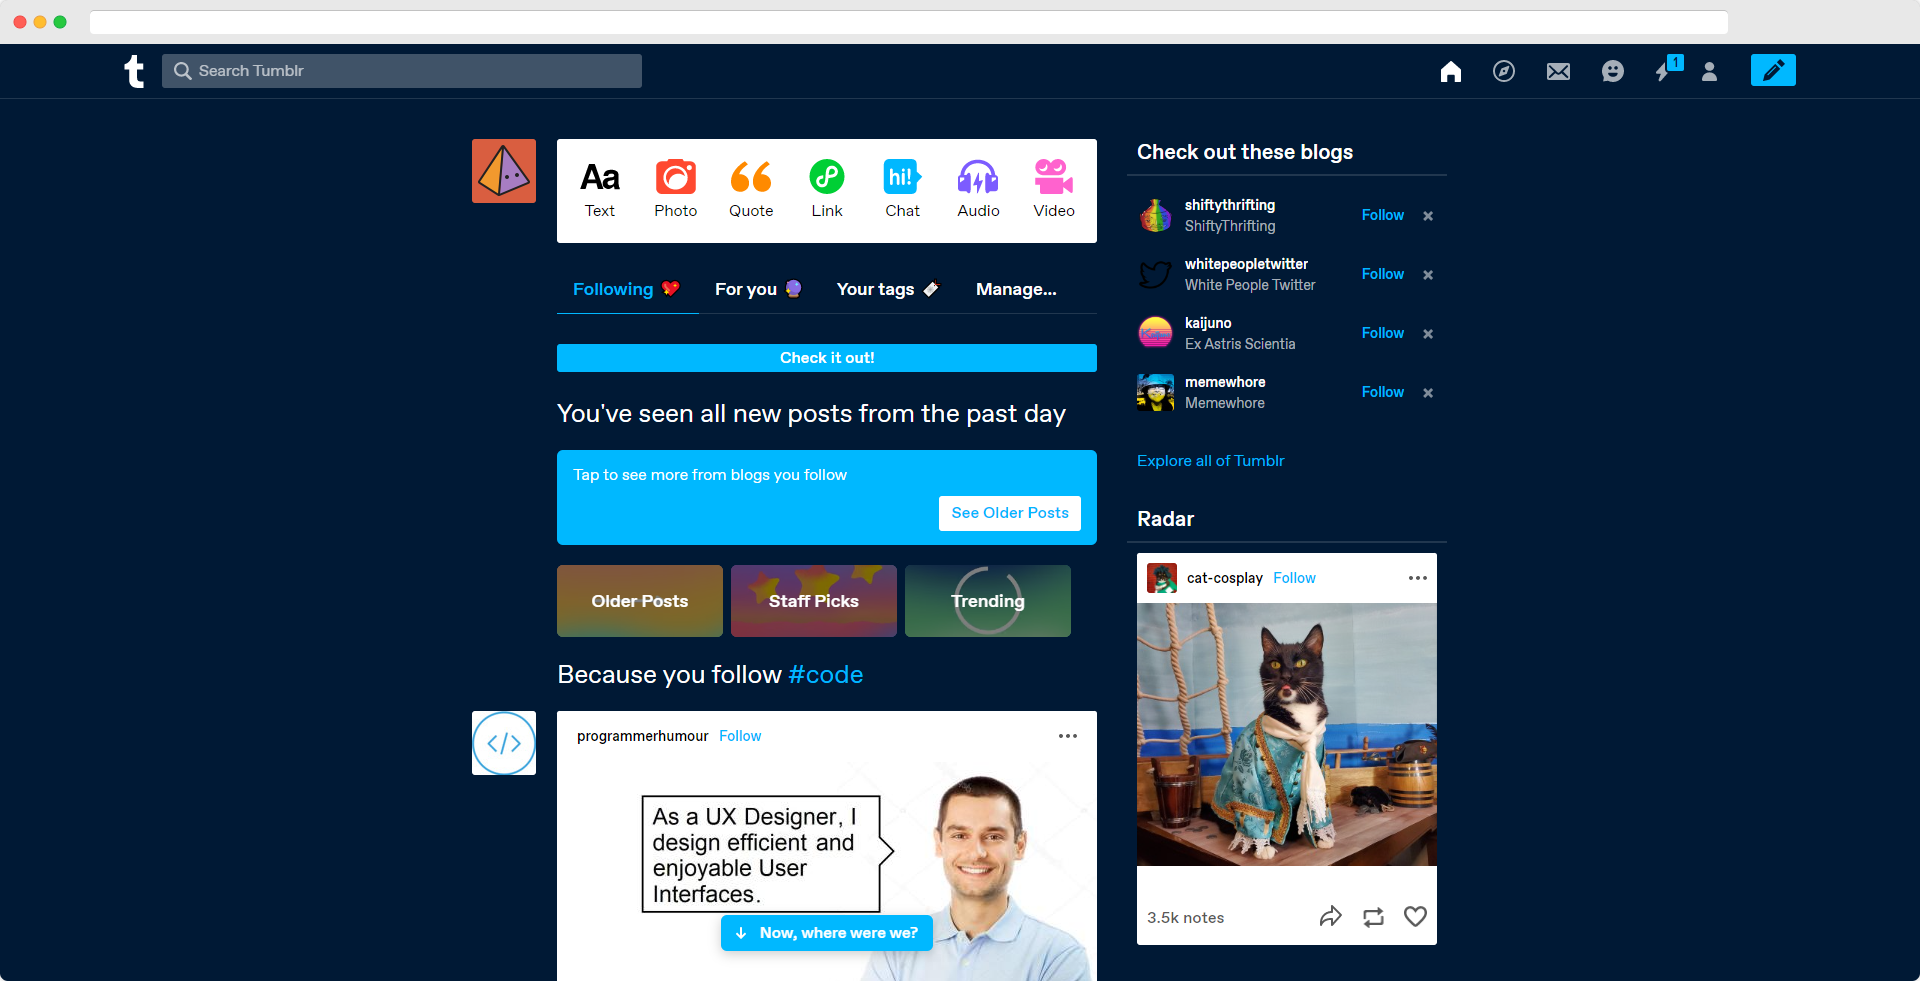1920x981 pixels.
Task: Click the blue pencil compose button
Action: [x=1773, y=70]
